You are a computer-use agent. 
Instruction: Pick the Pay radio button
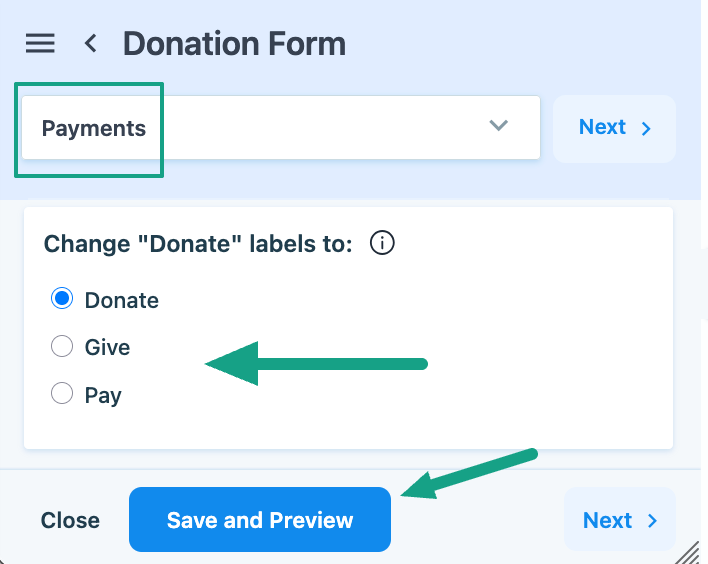click(62, 394)
